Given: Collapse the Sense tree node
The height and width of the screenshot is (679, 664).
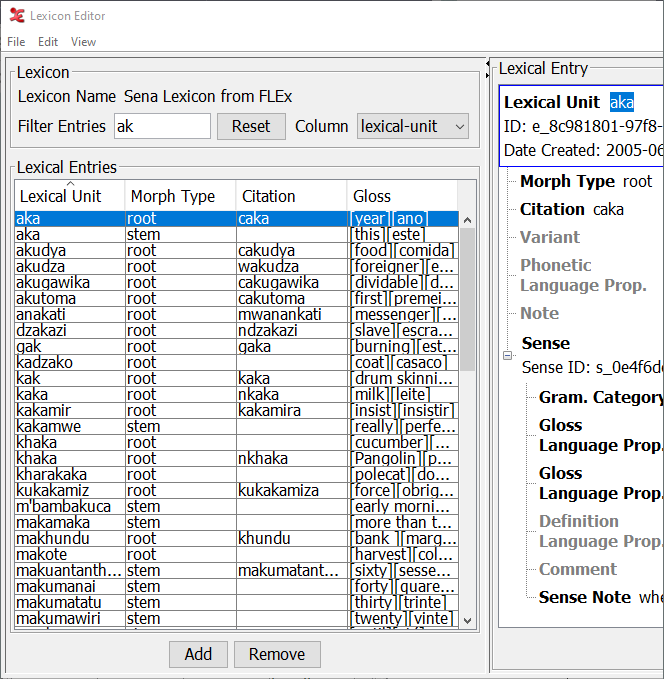Looking at the screenshot, I should coord(508,356).
